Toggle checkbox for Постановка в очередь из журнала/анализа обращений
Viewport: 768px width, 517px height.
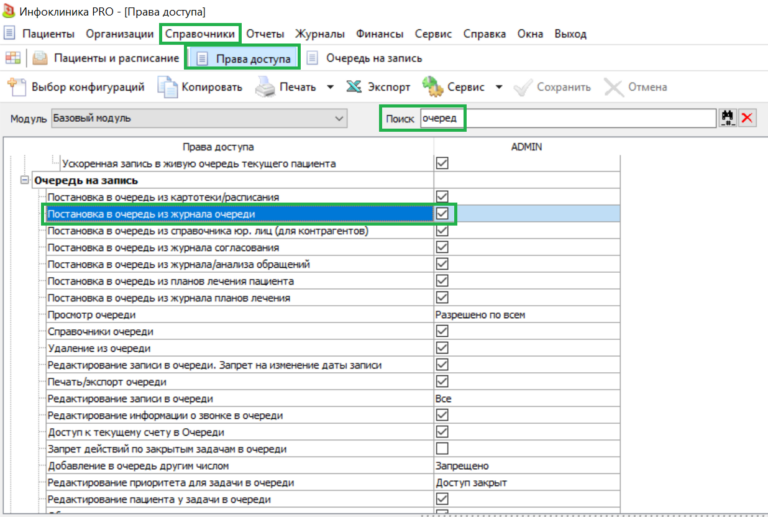[442, 264]
